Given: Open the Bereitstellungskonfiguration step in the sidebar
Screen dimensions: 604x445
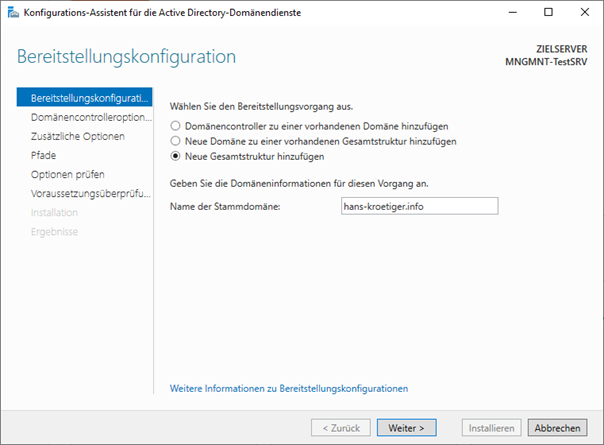Looking at the screenshot, I should [90, 98].
